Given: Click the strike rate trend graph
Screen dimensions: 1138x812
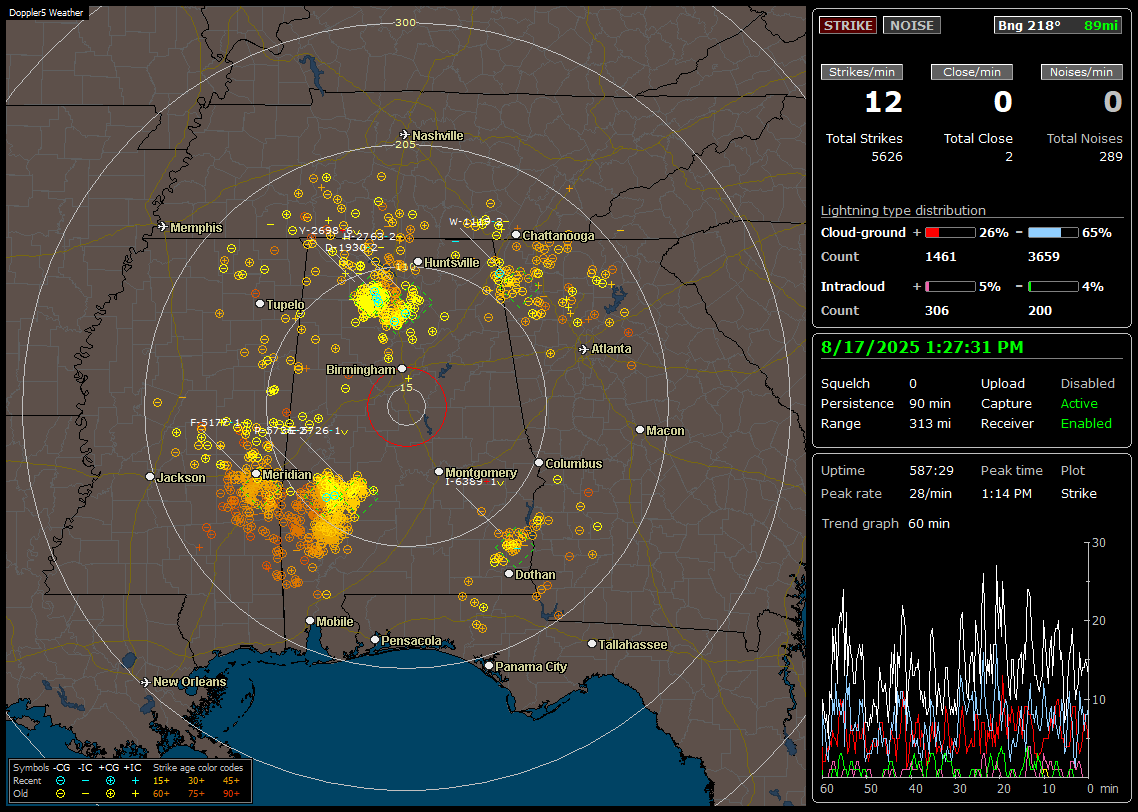Looking at the screenshot, I should 955,660.
